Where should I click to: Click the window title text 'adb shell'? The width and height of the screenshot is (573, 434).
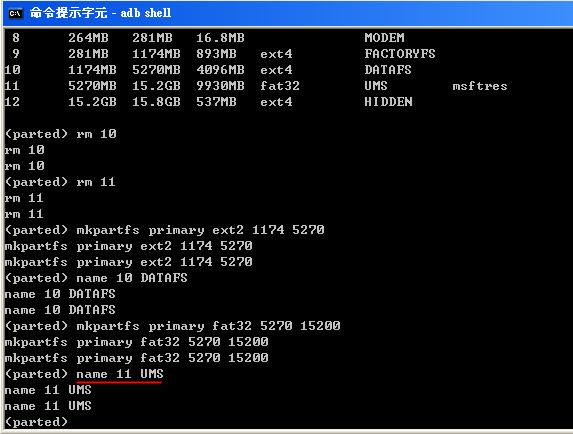[x=145, y=13]
